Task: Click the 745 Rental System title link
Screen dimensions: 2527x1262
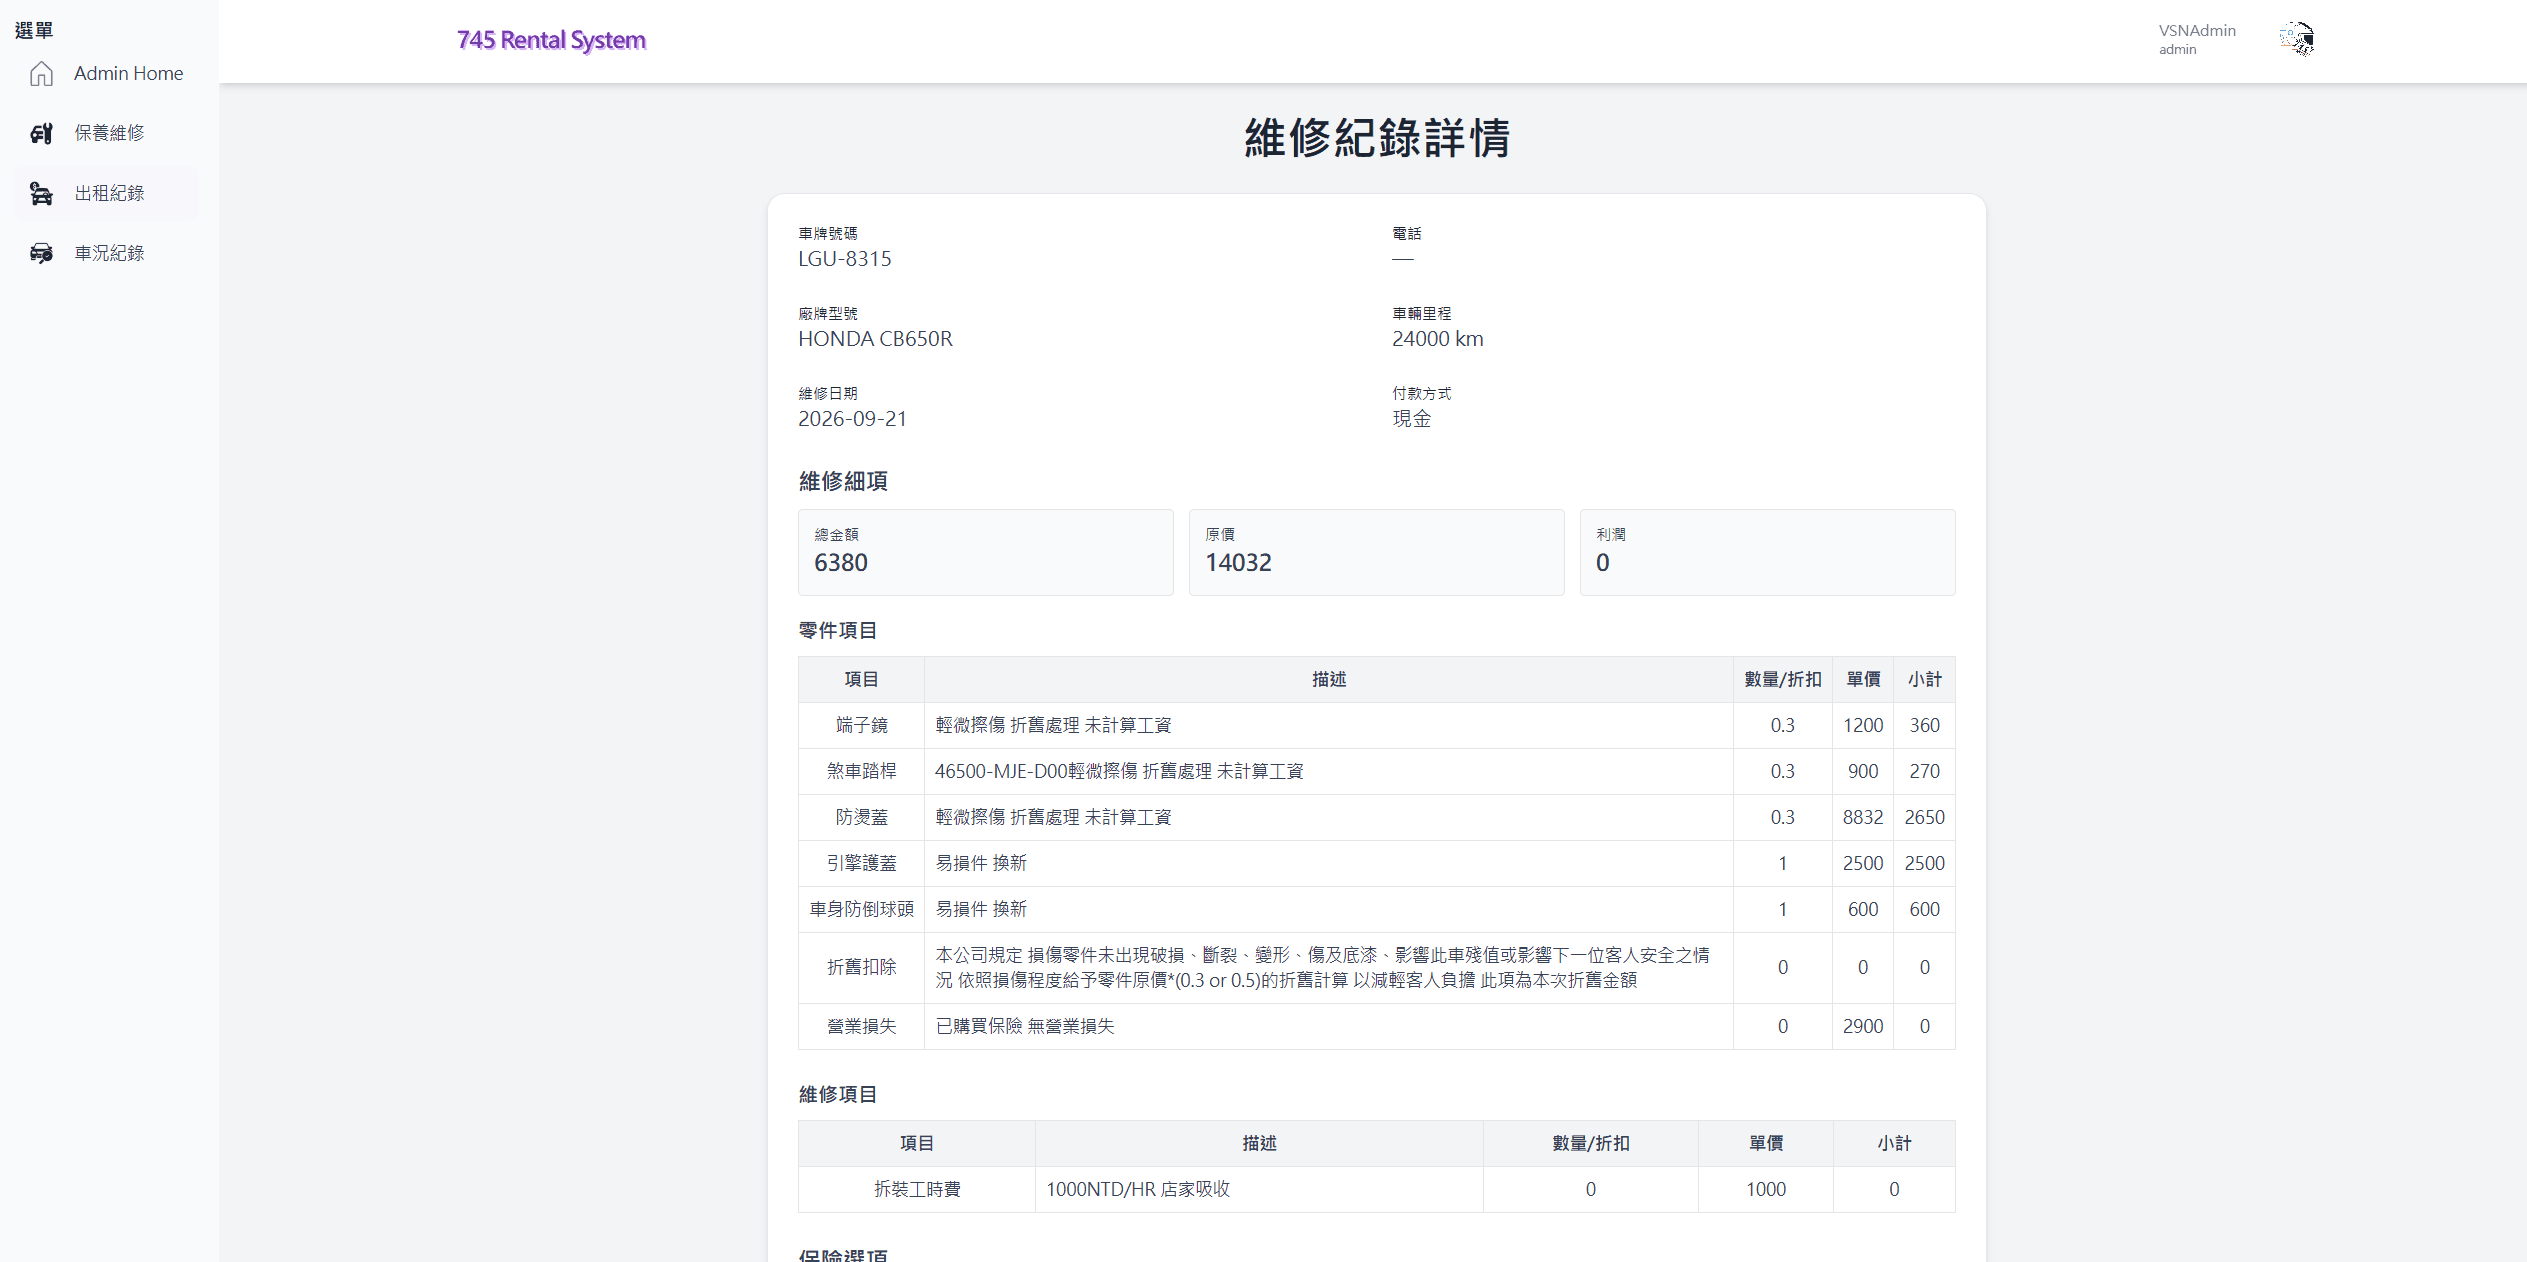Action: (551, 40)
